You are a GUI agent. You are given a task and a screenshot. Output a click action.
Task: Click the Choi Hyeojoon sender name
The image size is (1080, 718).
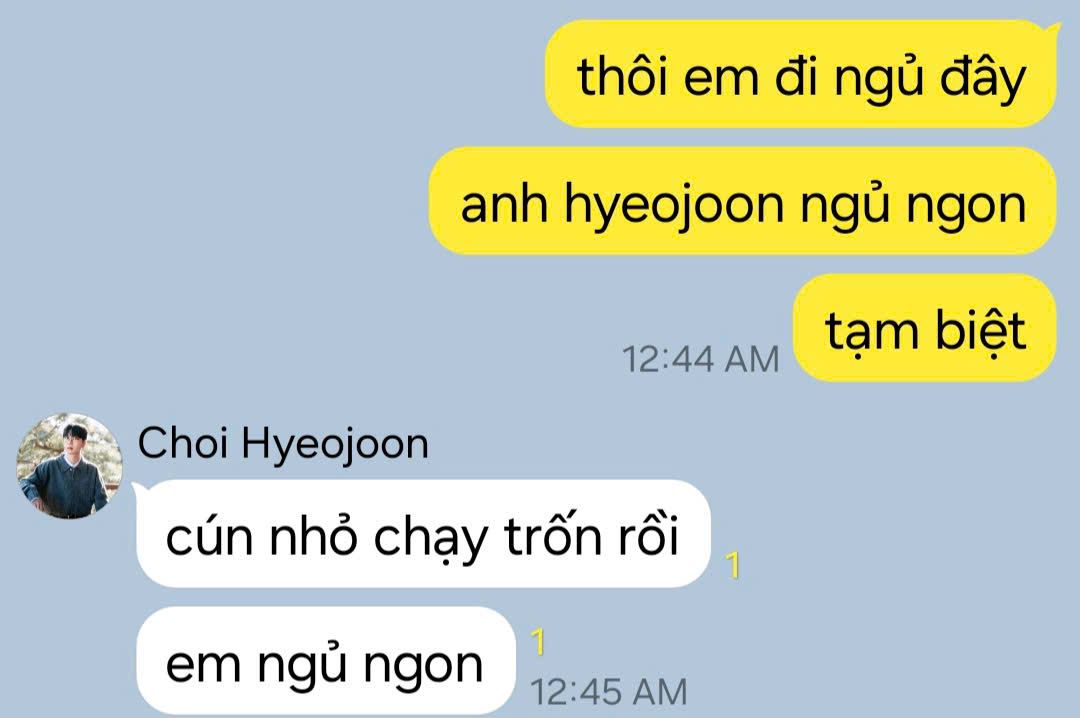coord(283,443)
